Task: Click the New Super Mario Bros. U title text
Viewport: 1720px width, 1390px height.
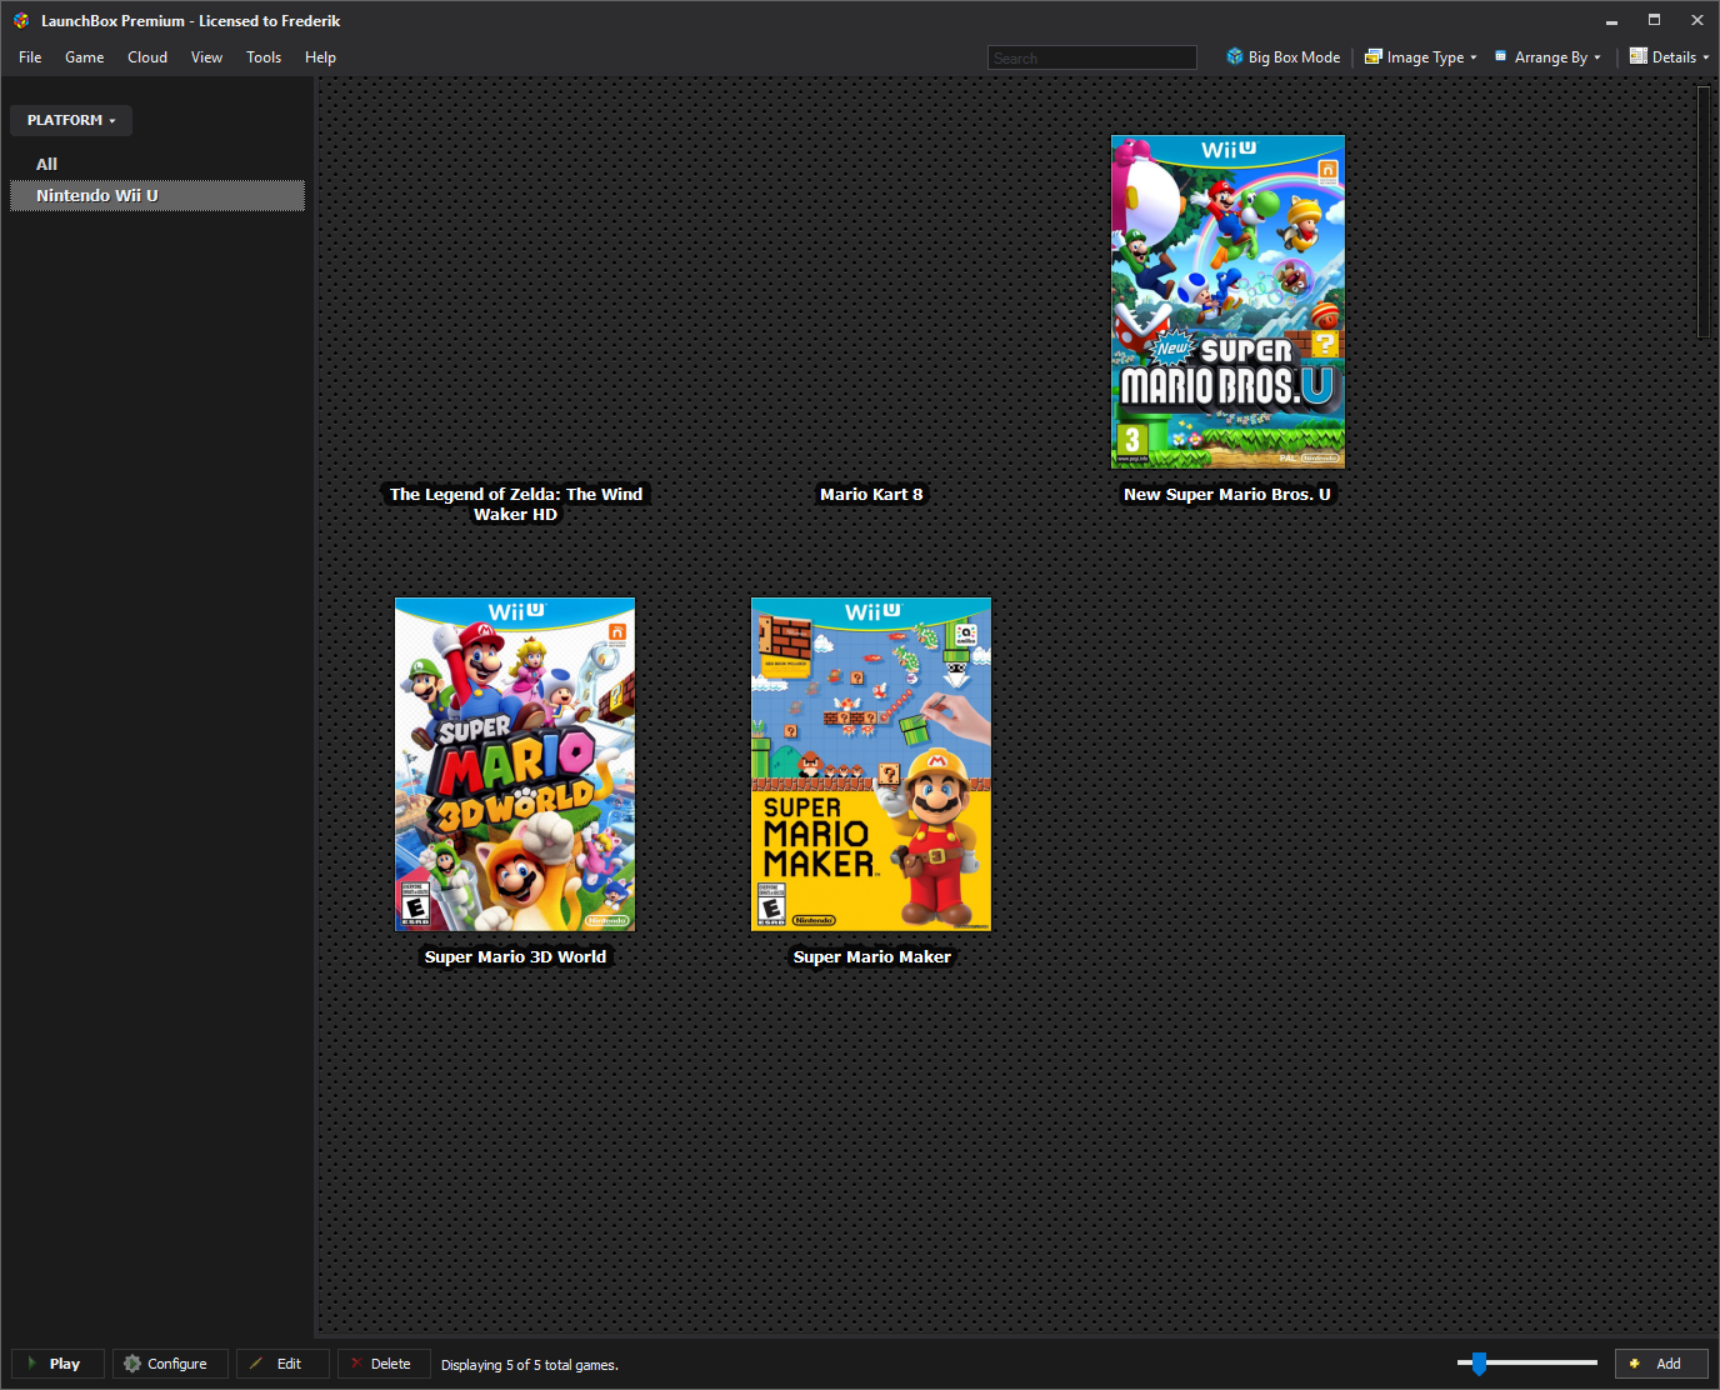Action: pos(1227,494)
